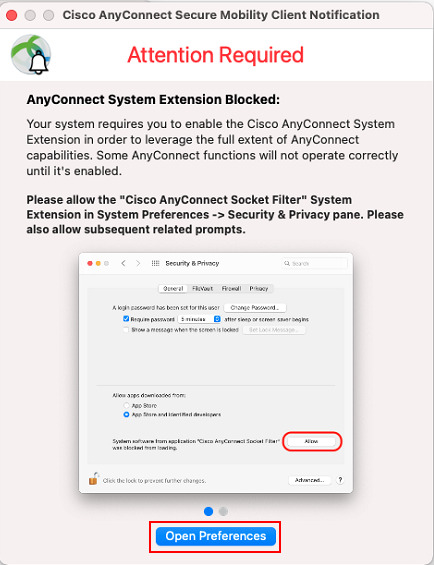434x565 pixels.
Task: Open the password delay minutes dropdown
Action: pyautogui.click(x=199, y=319)
